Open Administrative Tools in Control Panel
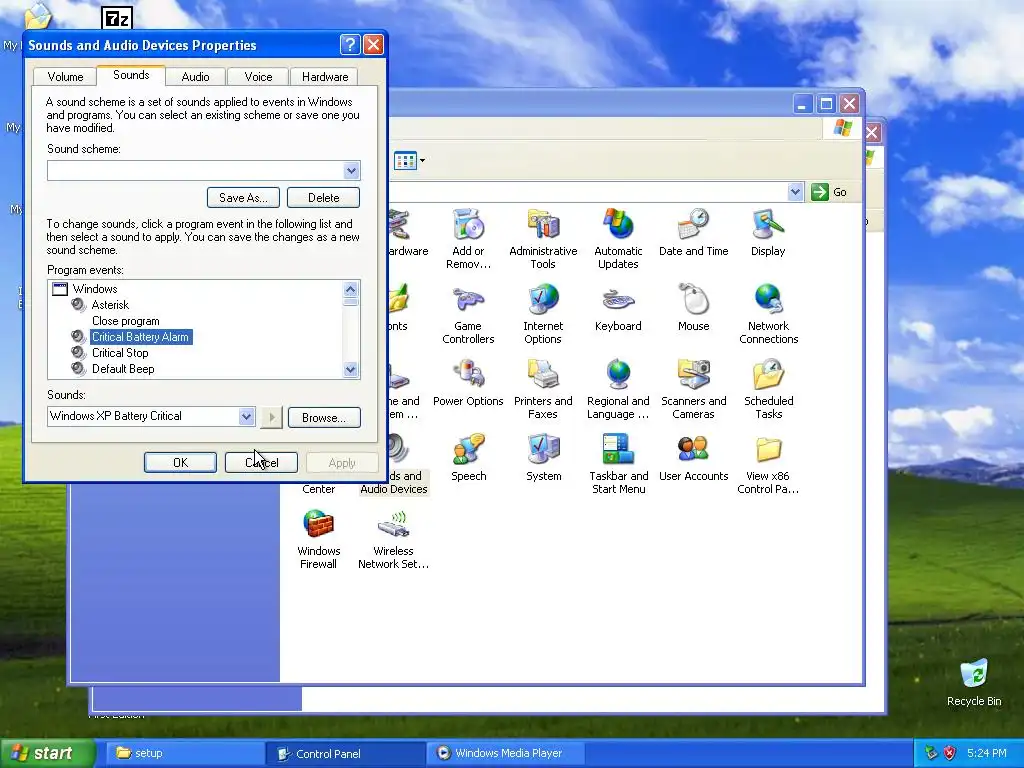Image resolution: width=1024 pixels, height=768 pixels. (x=543, y=239)
